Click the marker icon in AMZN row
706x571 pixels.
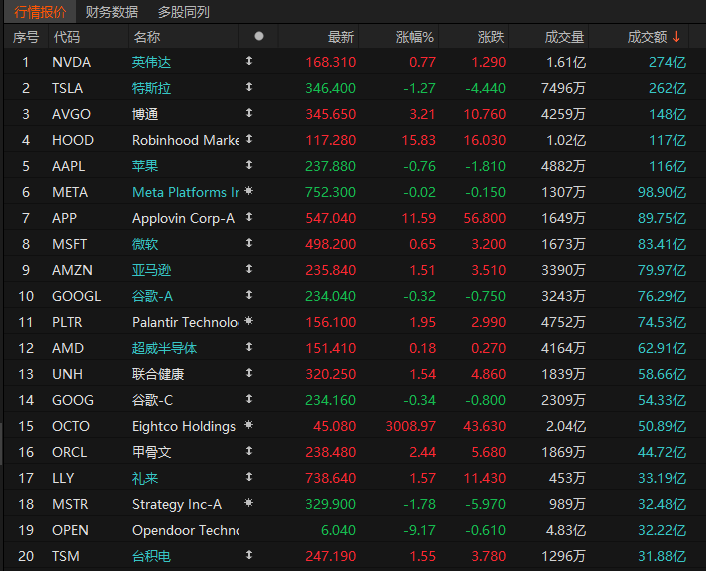coord(249,269)
